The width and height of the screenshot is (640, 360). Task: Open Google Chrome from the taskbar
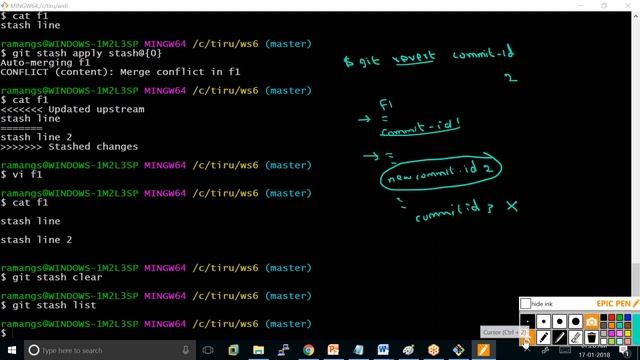tap(309, 350)
